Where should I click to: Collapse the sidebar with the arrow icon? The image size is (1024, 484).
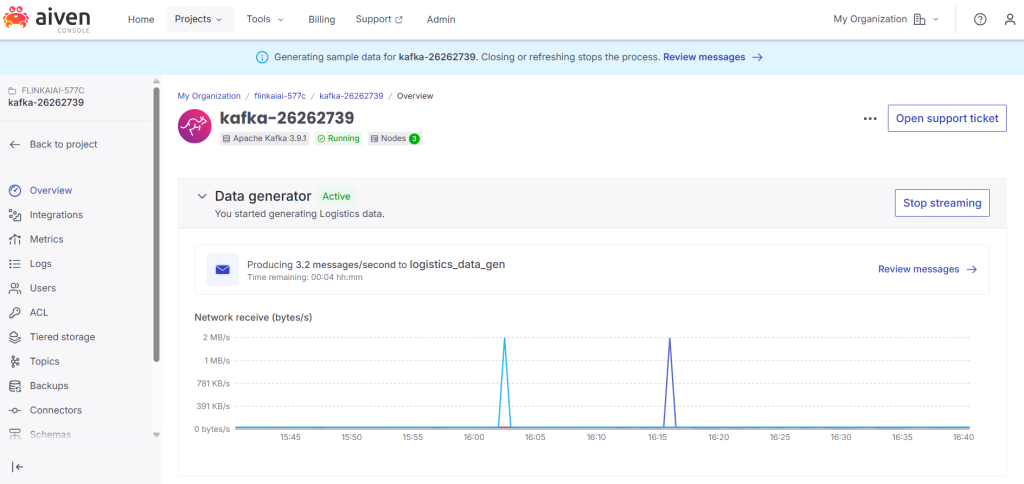[x=17, y=466]
